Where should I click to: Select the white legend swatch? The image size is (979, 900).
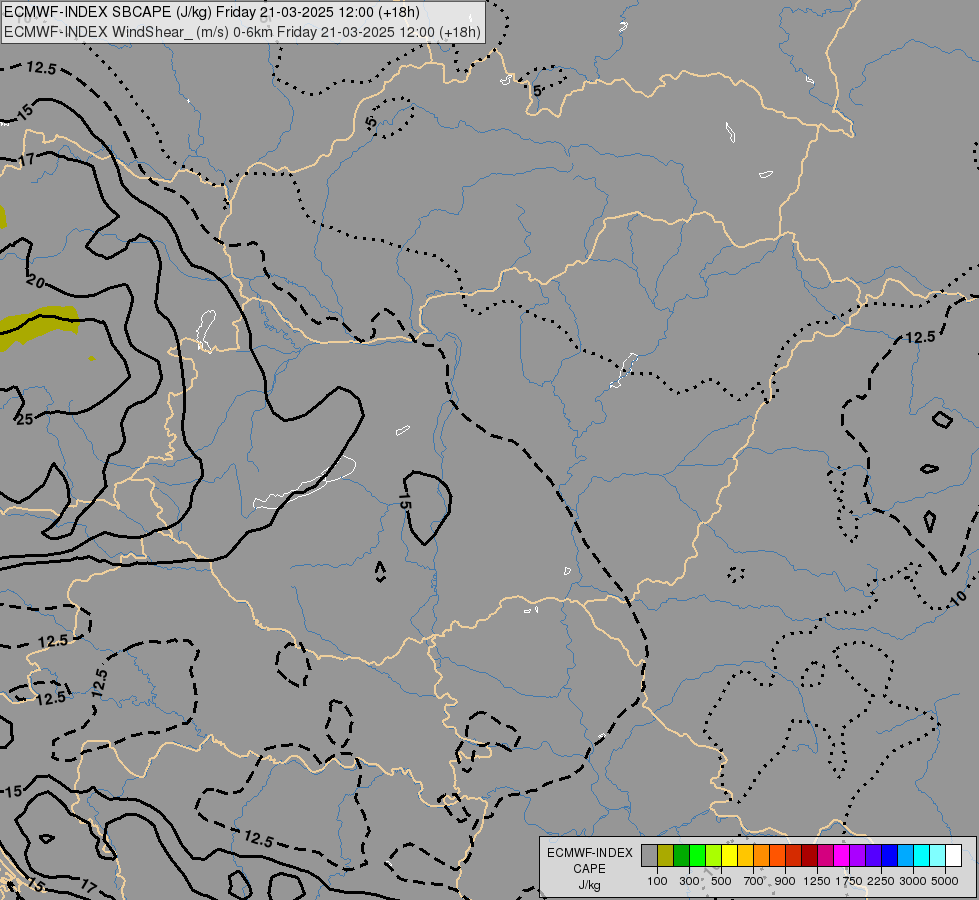[953, 856]
